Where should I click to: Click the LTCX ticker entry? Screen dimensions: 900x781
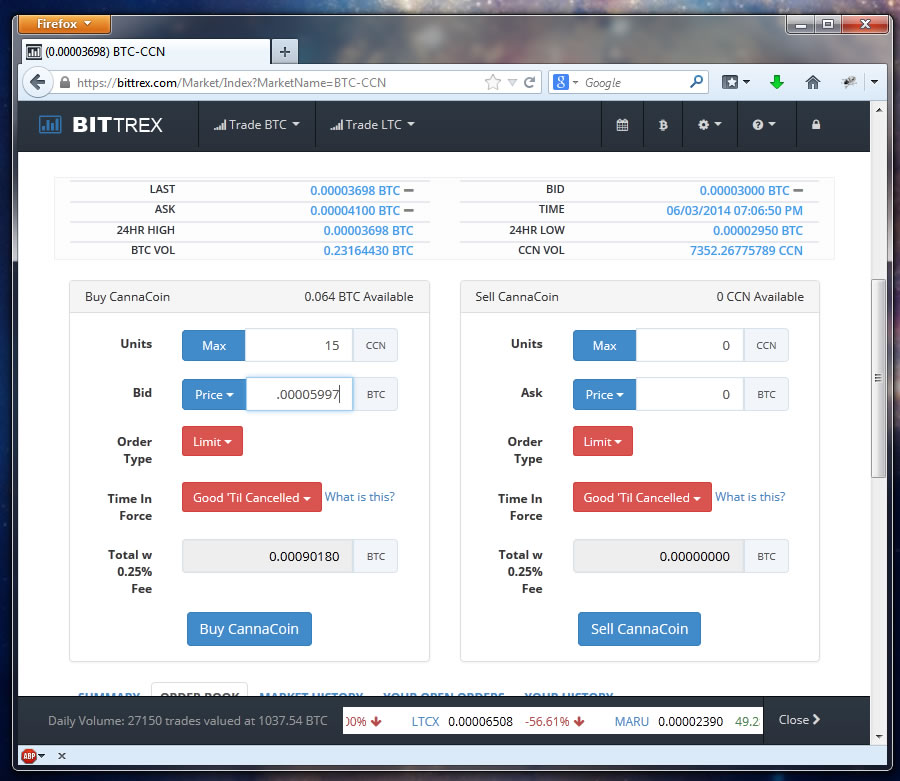(x=498, y=721)
